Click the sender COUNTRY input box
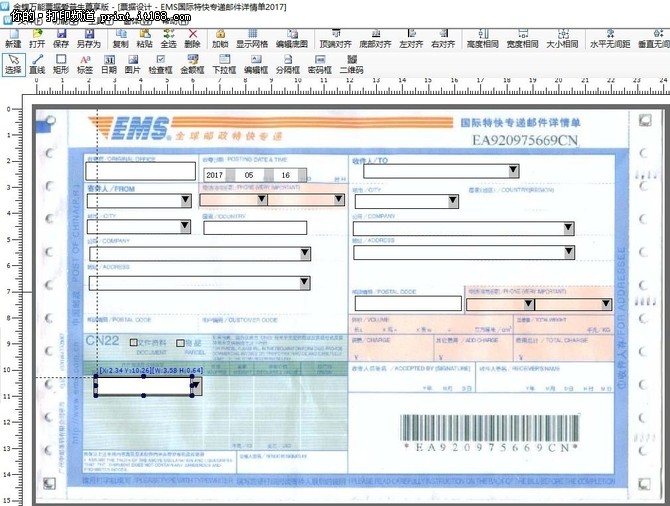 click(x=255, y=228)
